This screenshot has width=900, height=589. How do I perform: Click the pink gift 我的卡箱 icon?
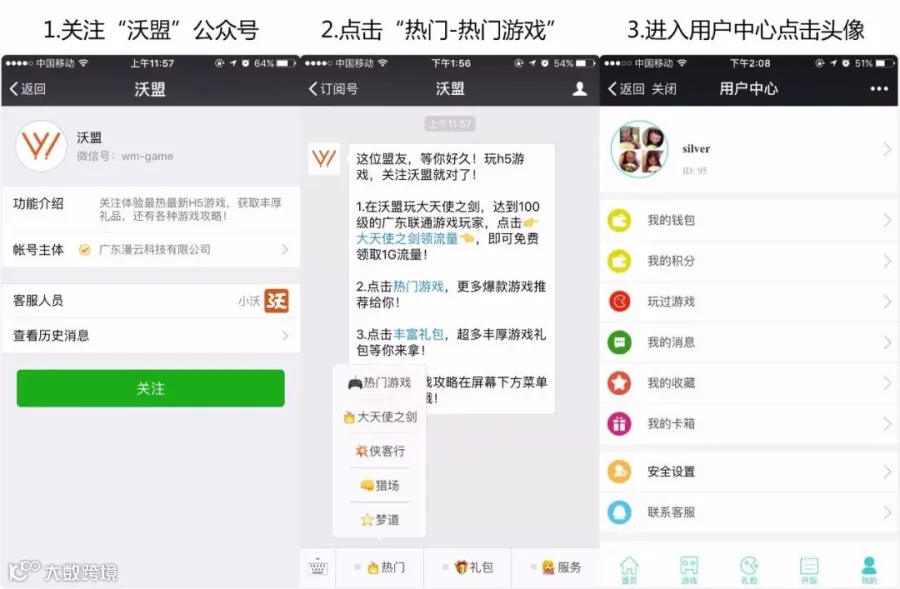pyautogui.click(x=619, y=424)
